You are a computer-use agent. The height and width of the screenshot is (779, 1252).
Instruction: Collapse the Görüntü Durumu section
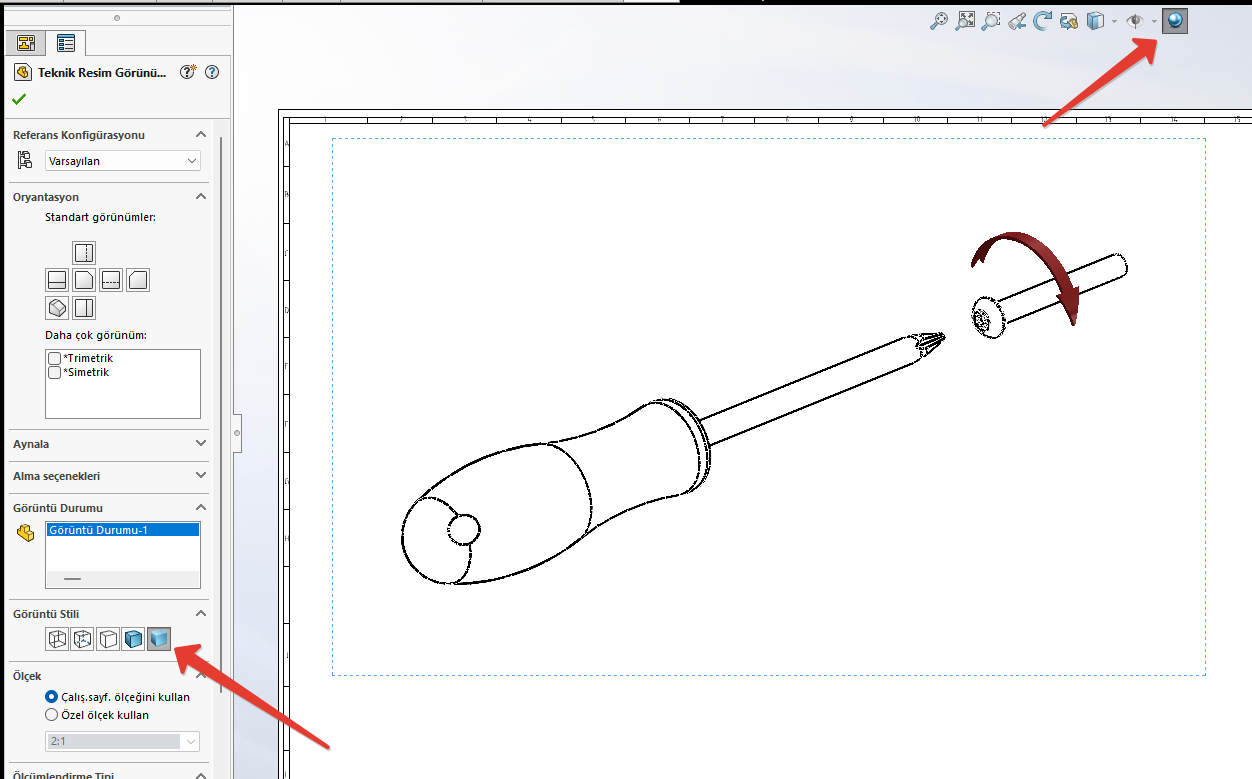tap(201, 507)
